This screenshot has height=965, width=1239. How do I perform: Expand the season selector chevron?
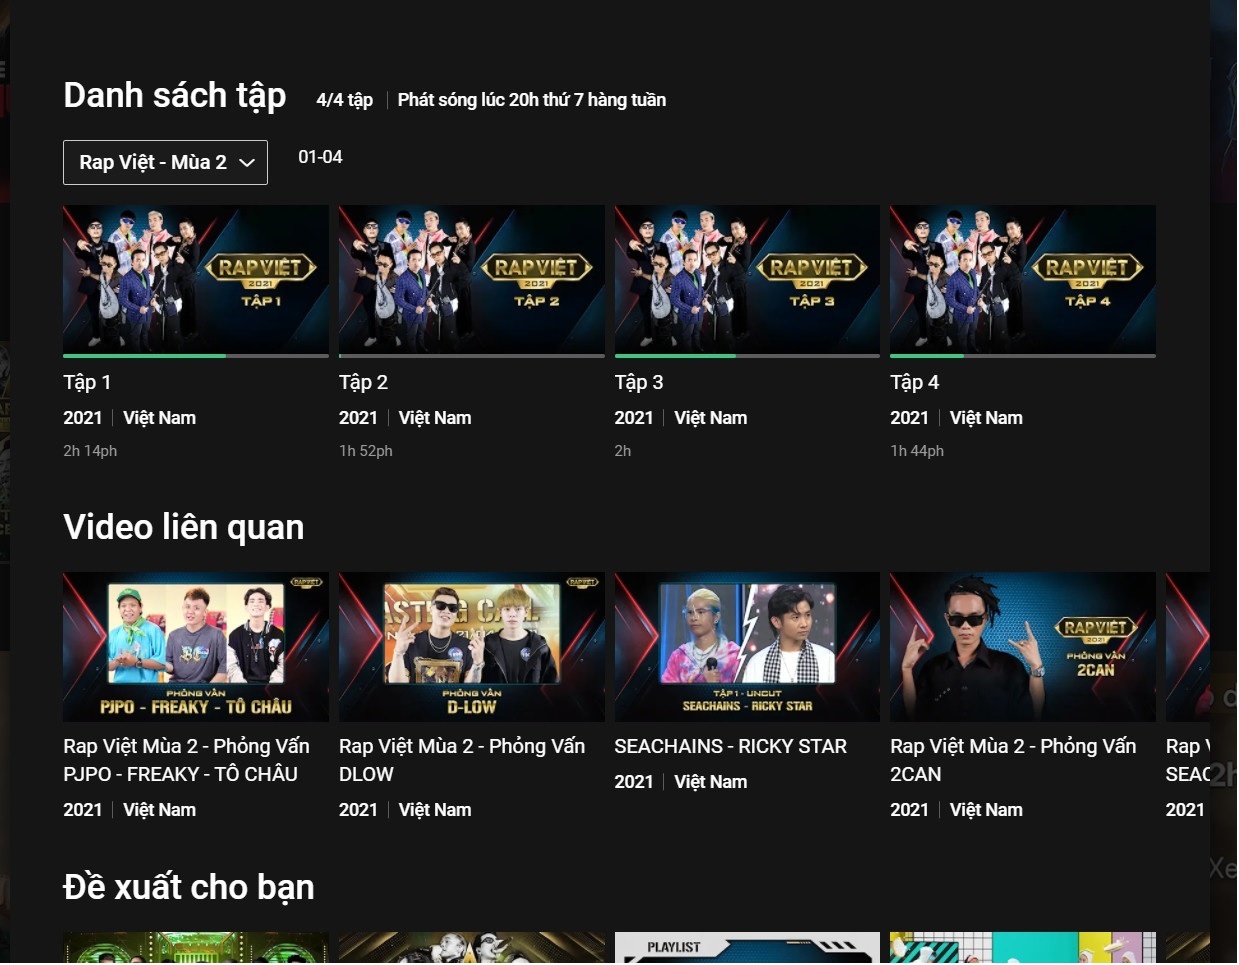[247, 162]
